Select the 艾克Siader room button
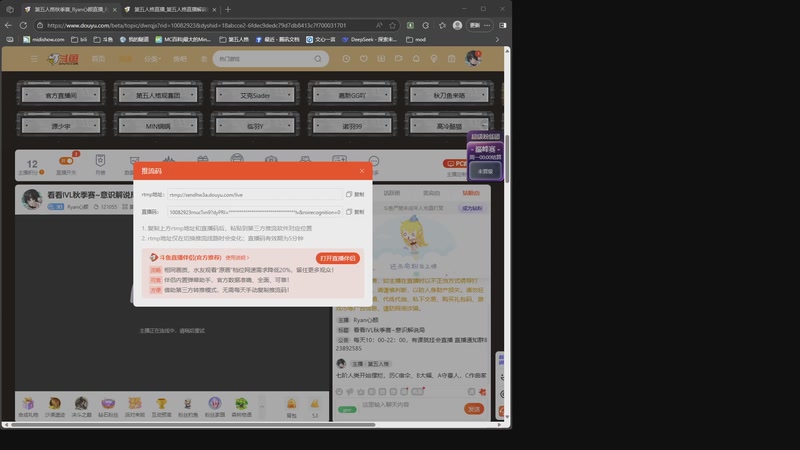The height and width of the screenshot is (450, 800). click(x=255, y=95)
